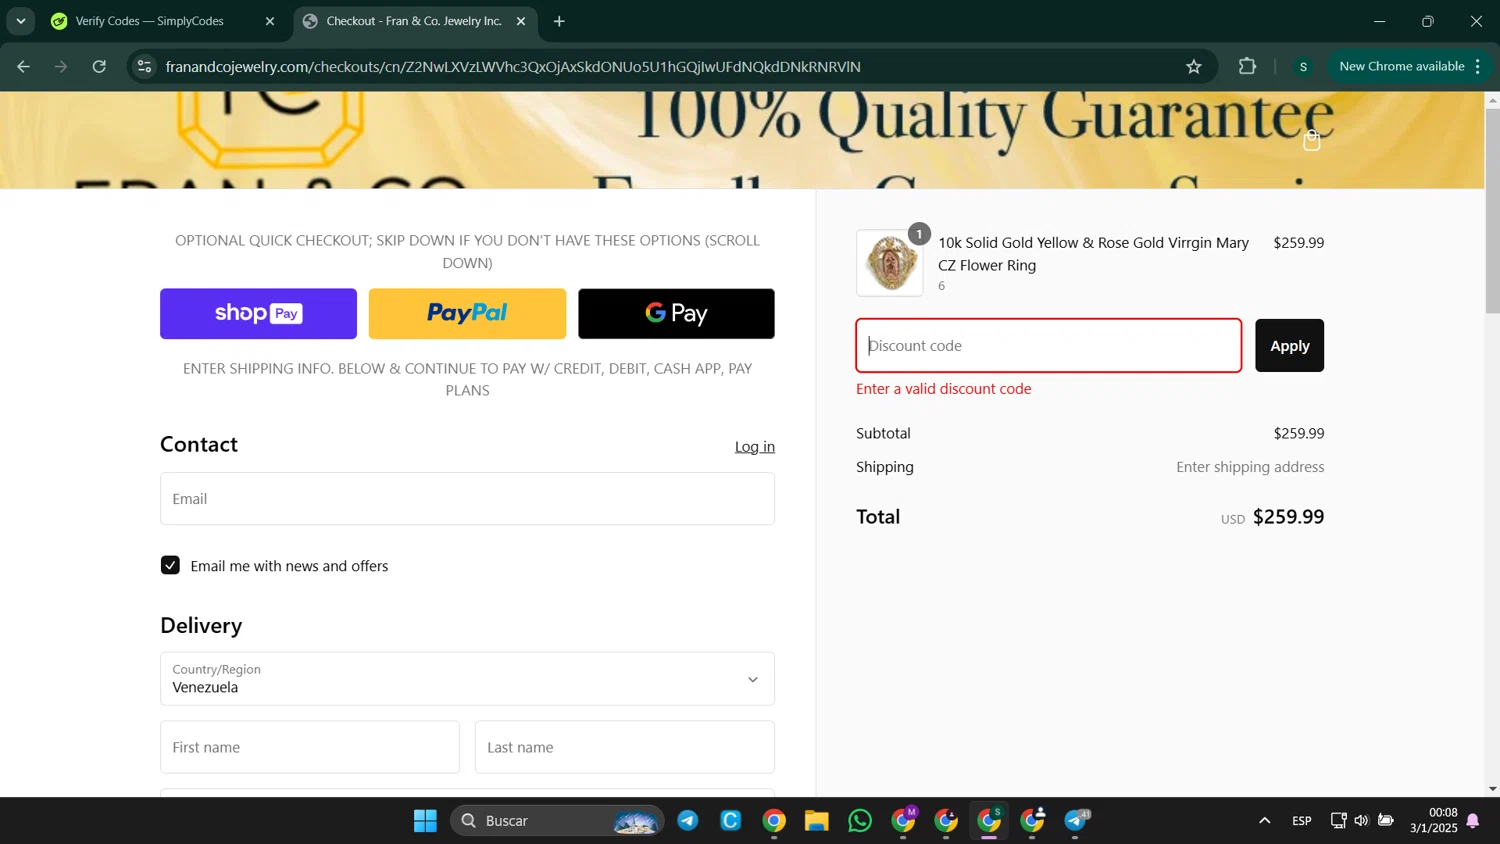The height and width of the screenshot is (844, 1500).
Task: Go back to the previous page
Action: point(23,66)
